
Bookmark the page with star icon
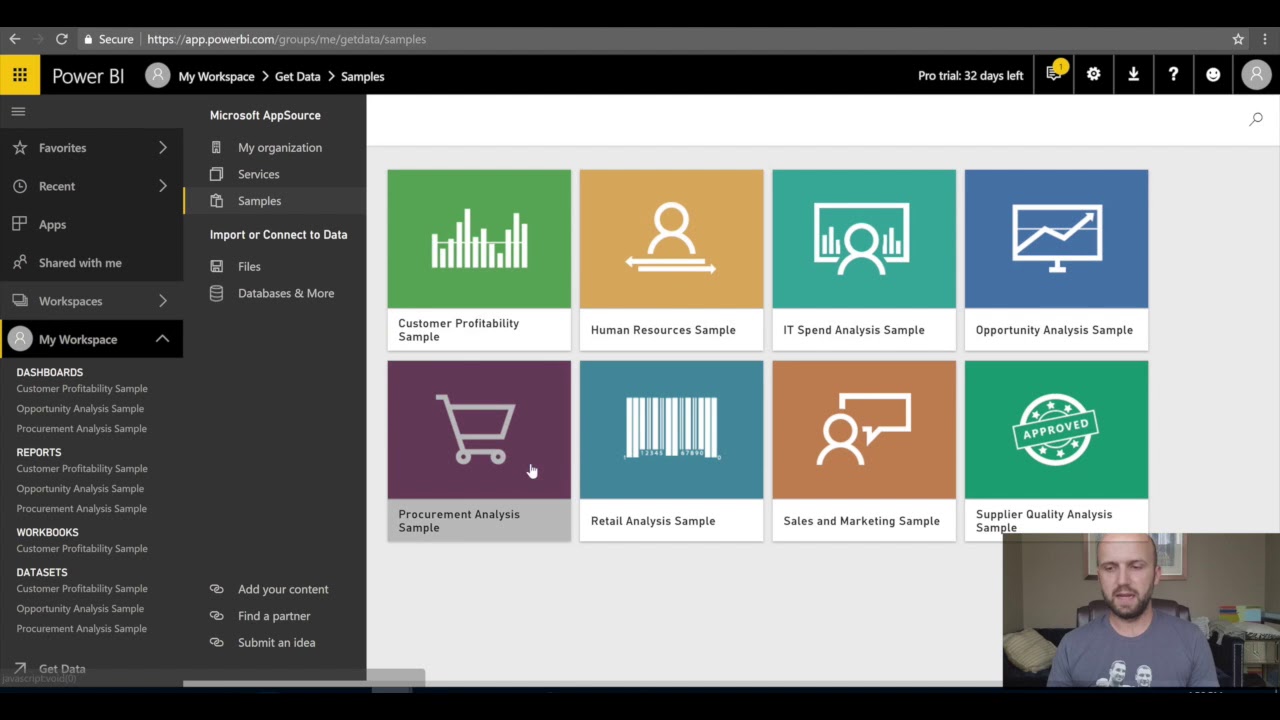(1238, 39)
